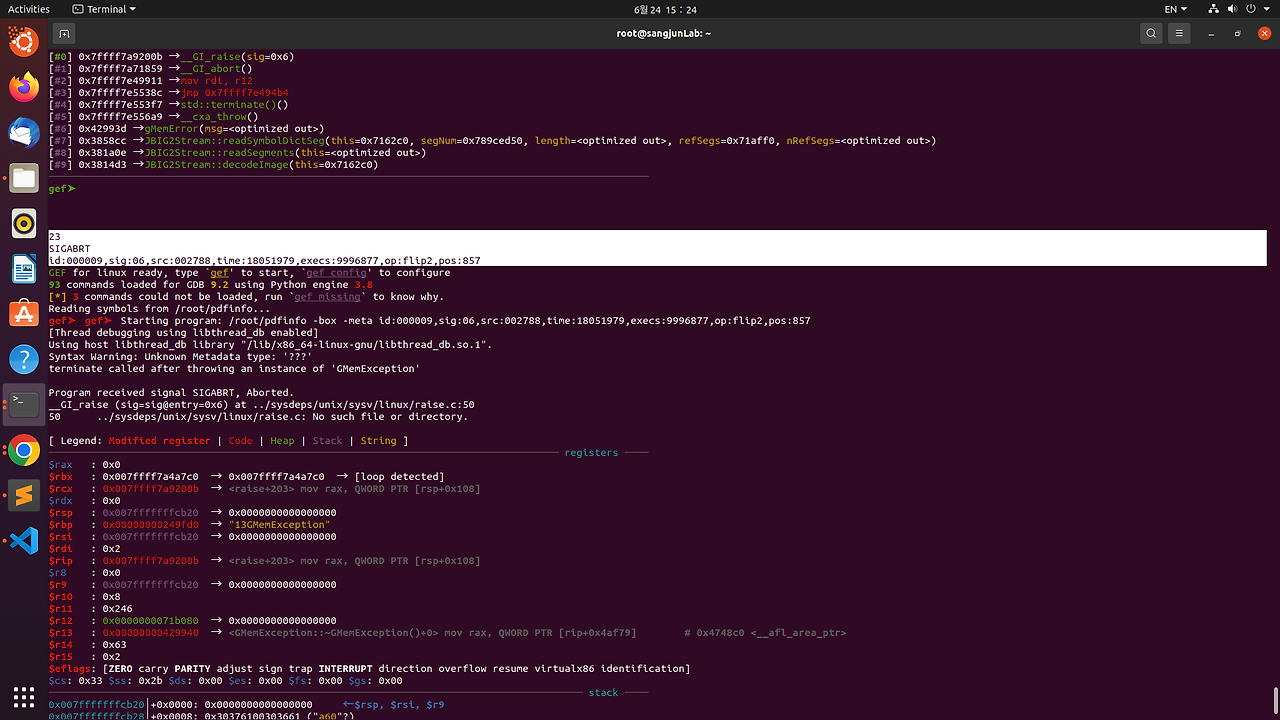Open the terminal search button
The image size is (1280, 720).
(x=1151, y=33)
